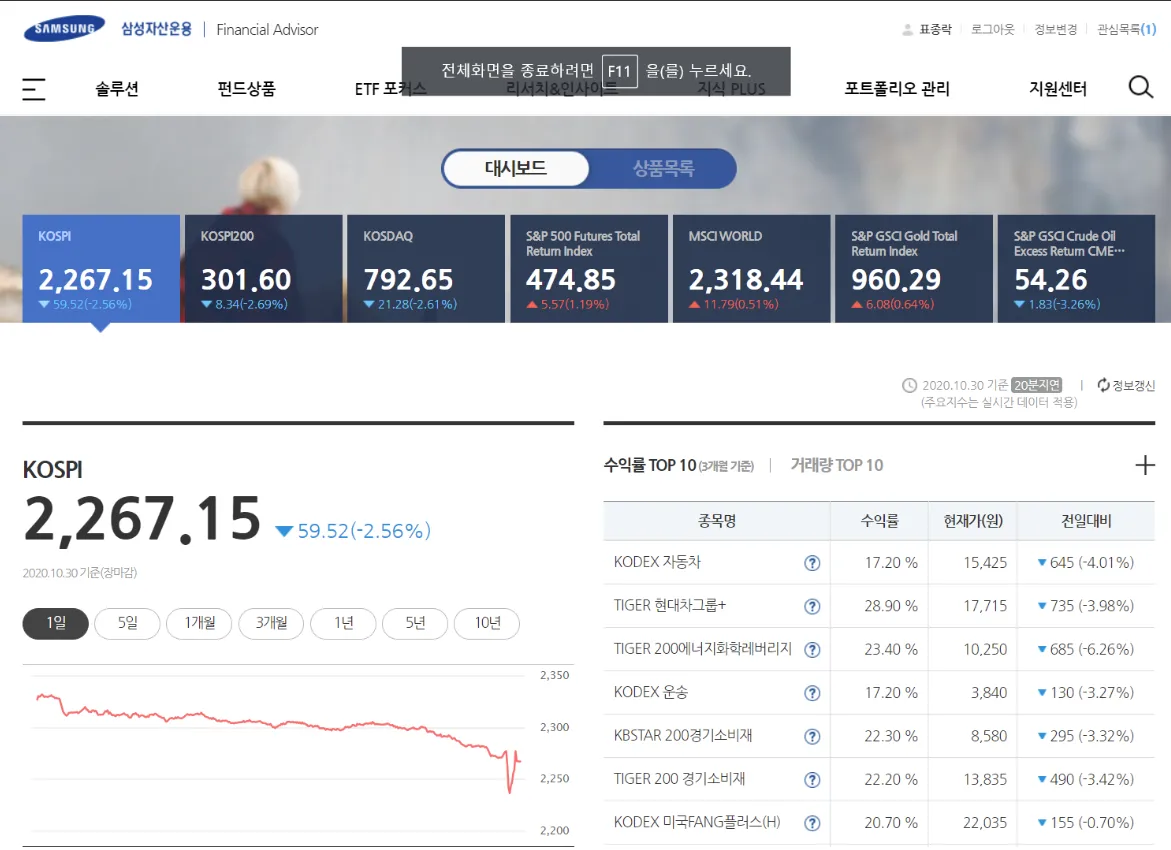The height and width of the screenshot is (850, 1171).
Task: Switch the view to 상품목록
Action: 663,168
